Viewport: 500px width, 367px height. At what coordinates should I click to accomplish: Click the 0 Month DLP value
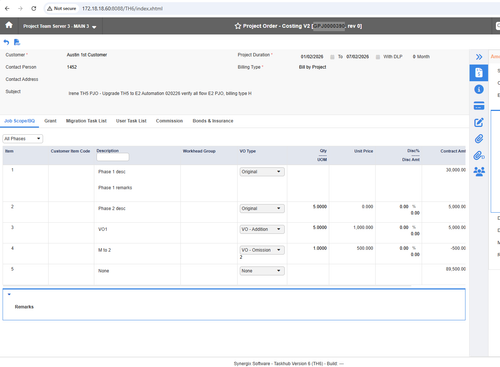(421, 57)
